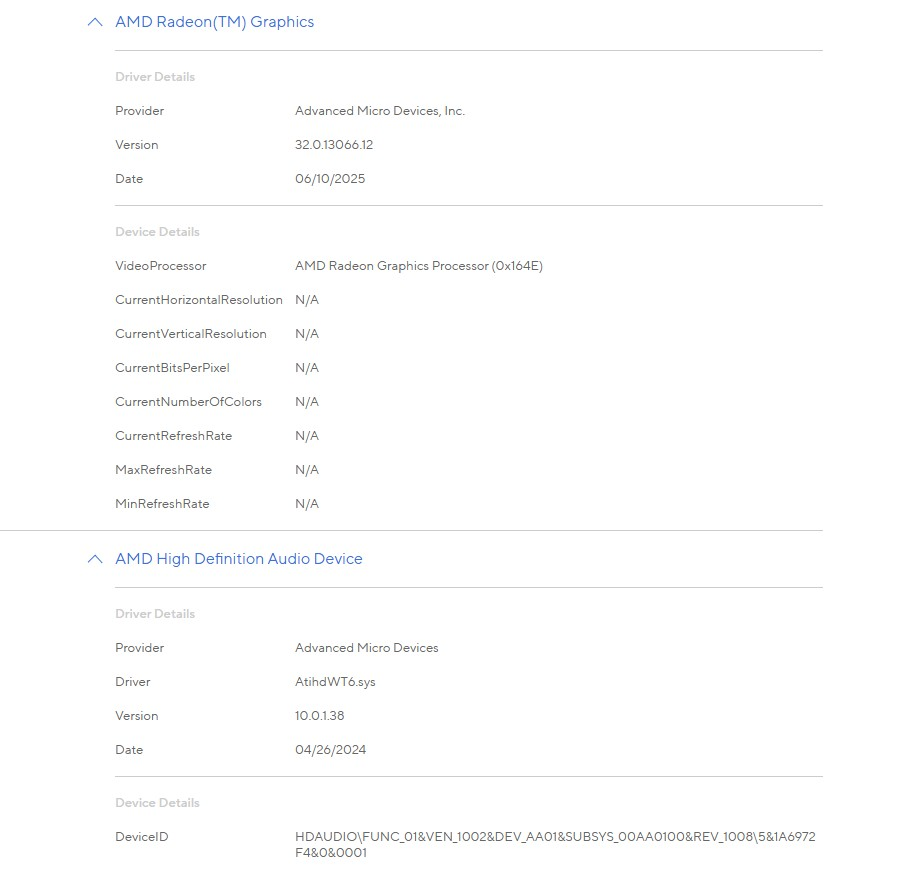The height and width of the screenshot is (891, 903).
Task: Select N/A value next to MinRefreshRate
Action: coord(306,503)
